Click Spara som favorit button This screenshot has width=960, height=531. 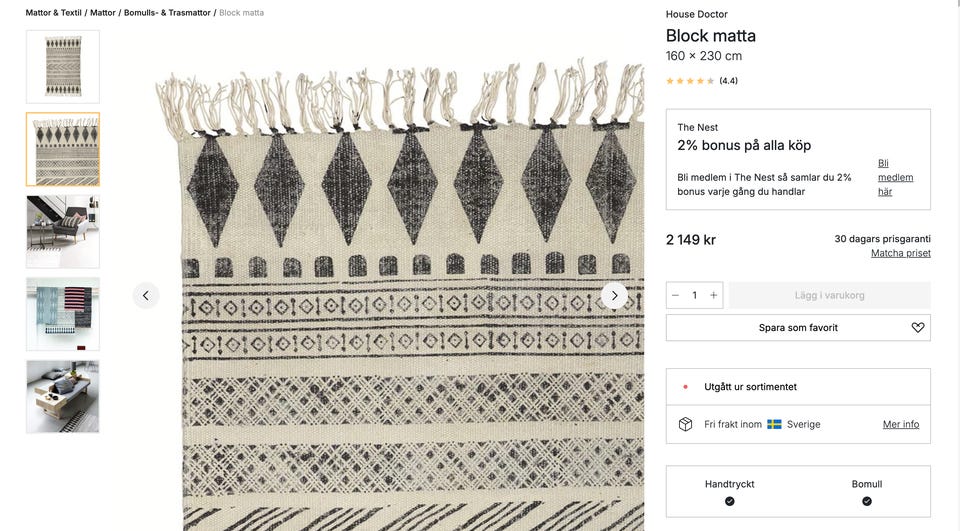pos(798,328)
